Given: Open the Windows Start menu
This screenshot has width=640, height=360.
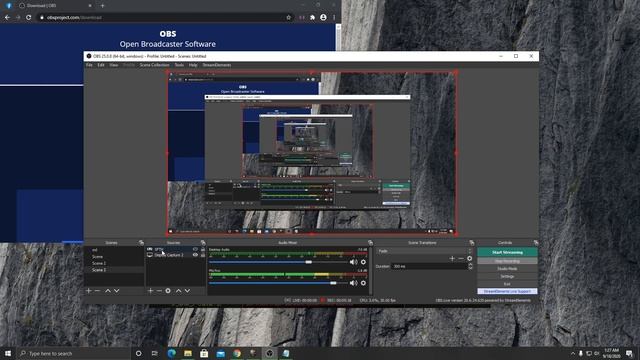Looking at the screenshot, I should point(8,353).
